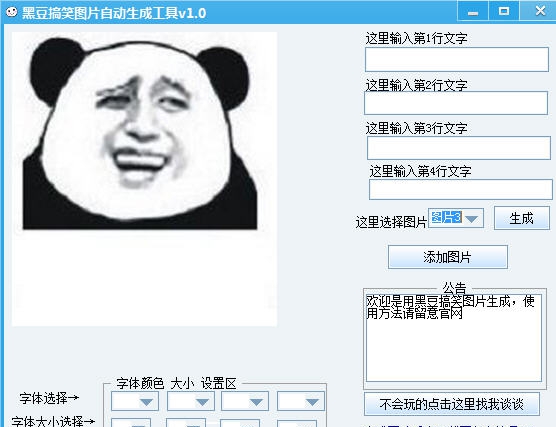The height and width of the screenshot is (427, 556).
Task: Click the 这里输入第3行文字 label
Action: 416,128
